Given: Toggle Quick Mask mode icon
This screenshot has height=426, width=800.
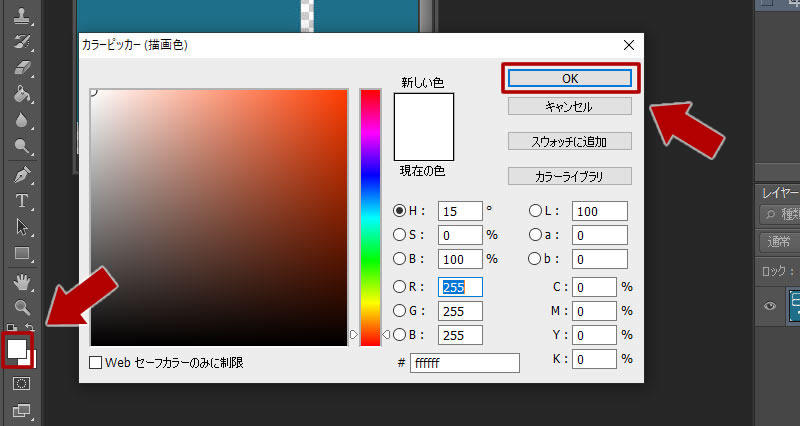Looking at the screenshot, I should [21, 384].
